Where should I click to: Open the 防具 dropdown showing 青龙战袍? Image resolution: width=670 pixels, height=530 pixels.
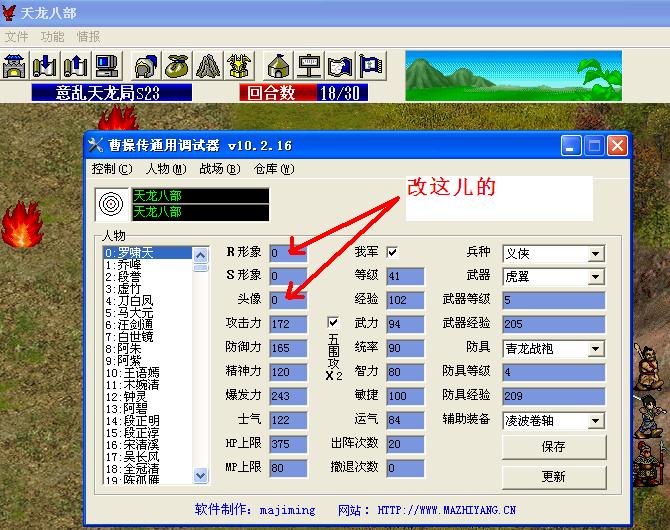[551, 348]
